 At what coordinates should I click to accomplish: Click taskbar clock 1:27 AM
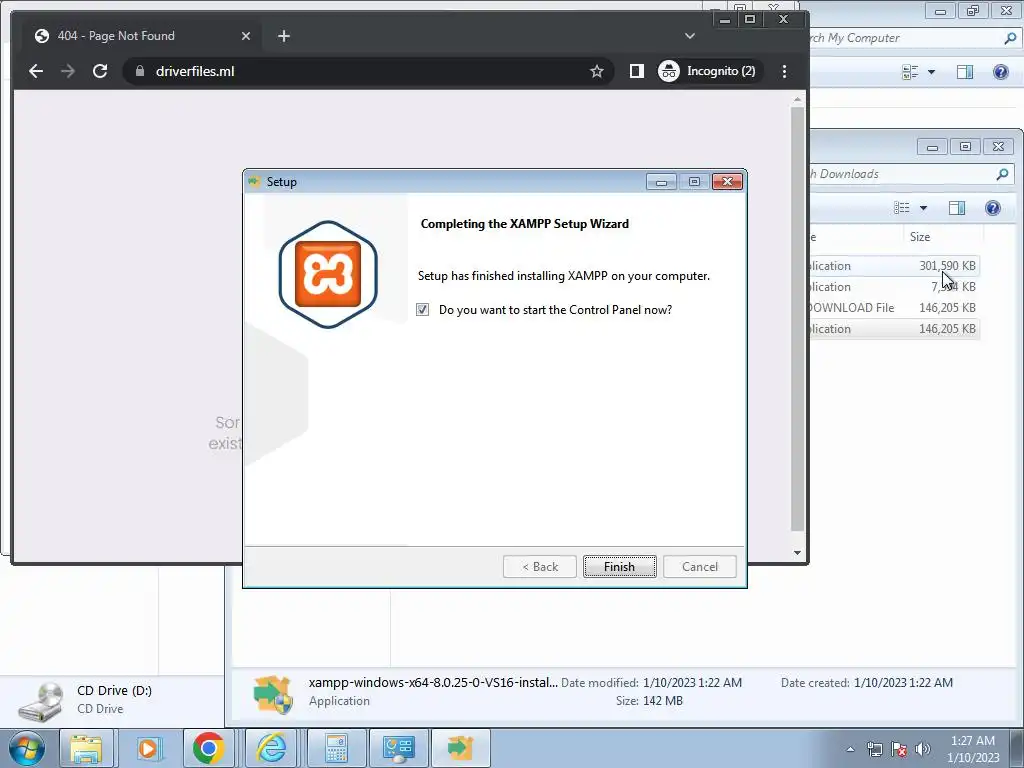[973, 749]
